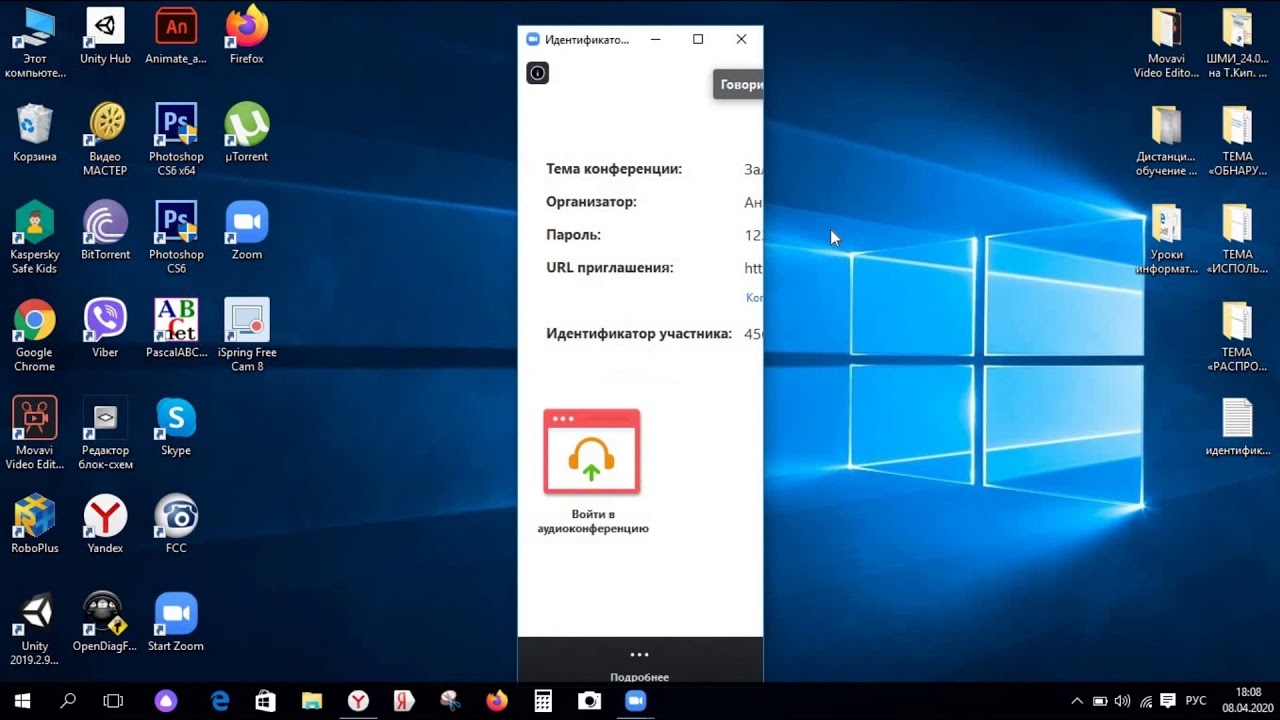Launch Photoshop CS6 x64 shortcut
1280x720 pixels.
pos(176,140)
